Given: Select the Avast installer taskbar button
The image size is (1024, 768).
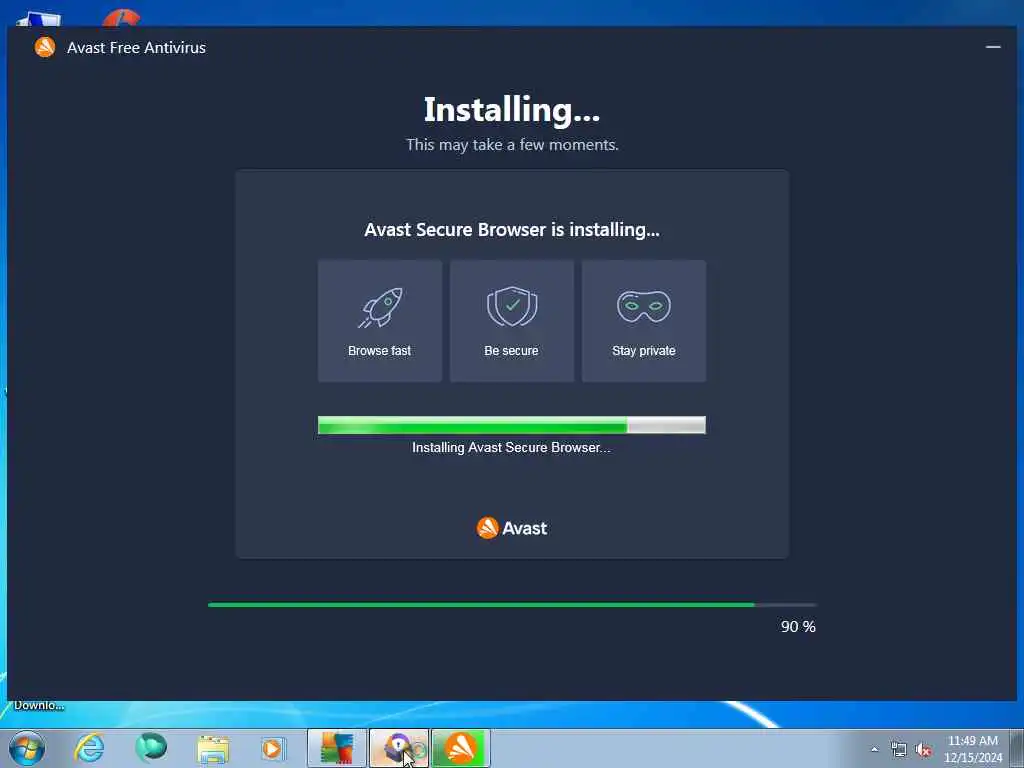Looking at the screenshot, I should [x=461, y=748].
